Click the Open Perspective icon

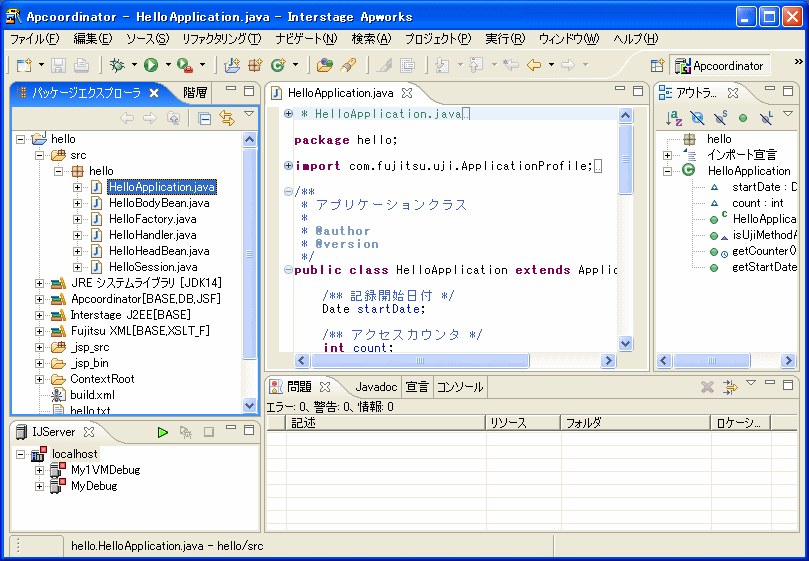tap(657, 66)
